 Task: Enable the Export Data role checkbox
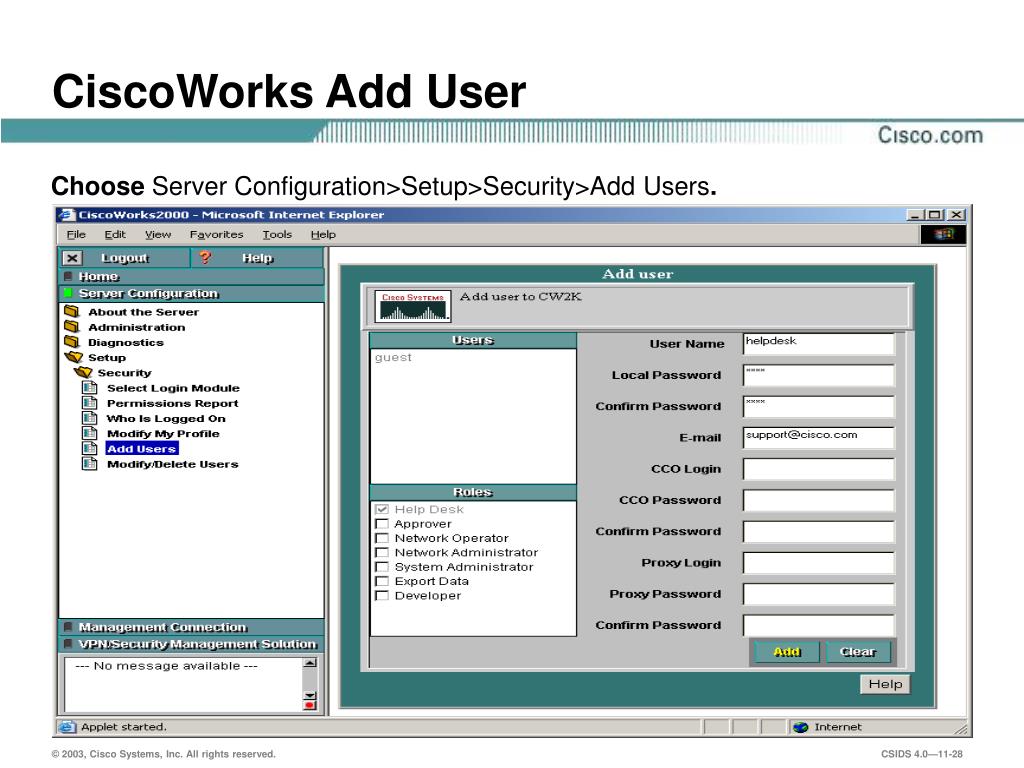pyautogui.click(x=382, y=581)
